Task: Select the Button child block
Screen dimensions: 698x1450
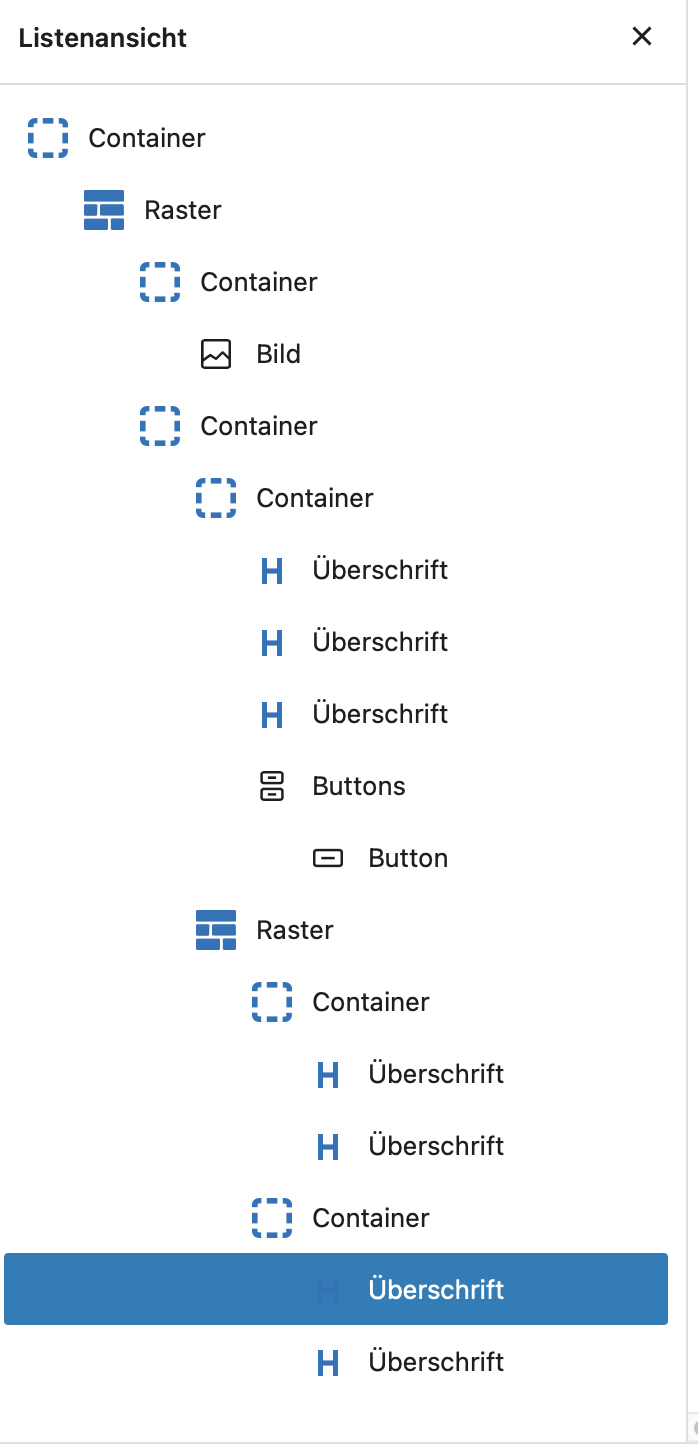Action: (x=408, y=858)
